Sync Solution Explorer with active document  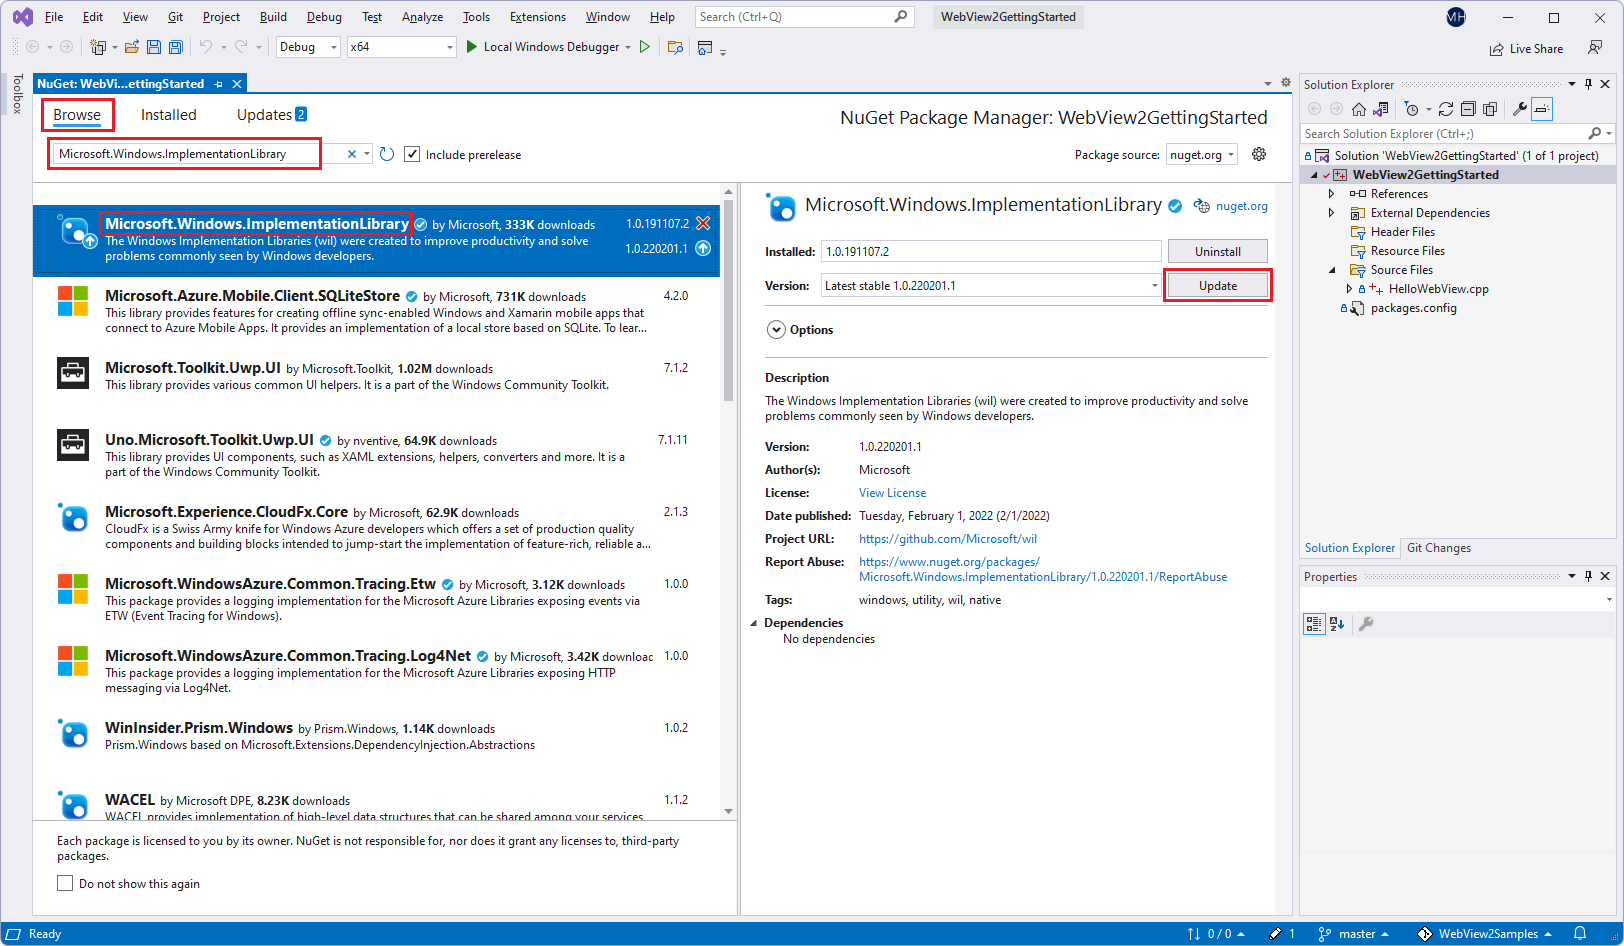(x=1381, y=108)
